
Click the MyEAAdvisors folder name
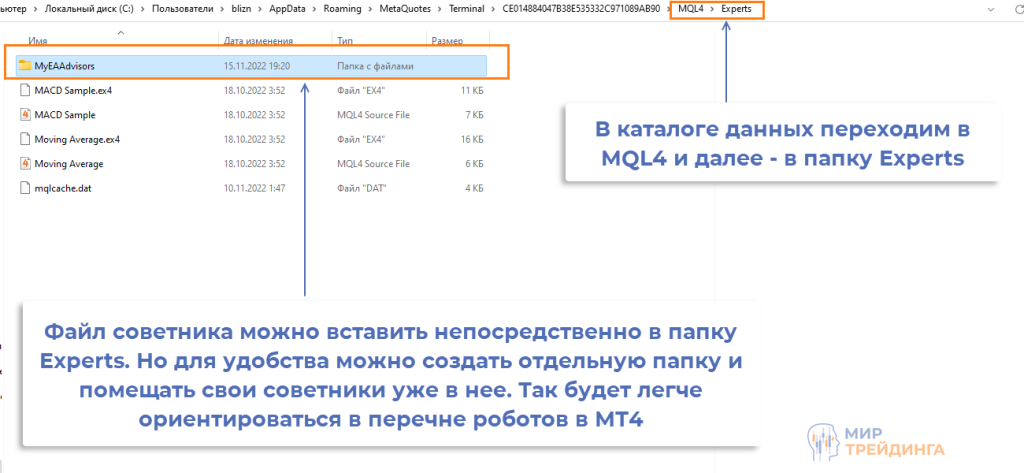point(65,66)
